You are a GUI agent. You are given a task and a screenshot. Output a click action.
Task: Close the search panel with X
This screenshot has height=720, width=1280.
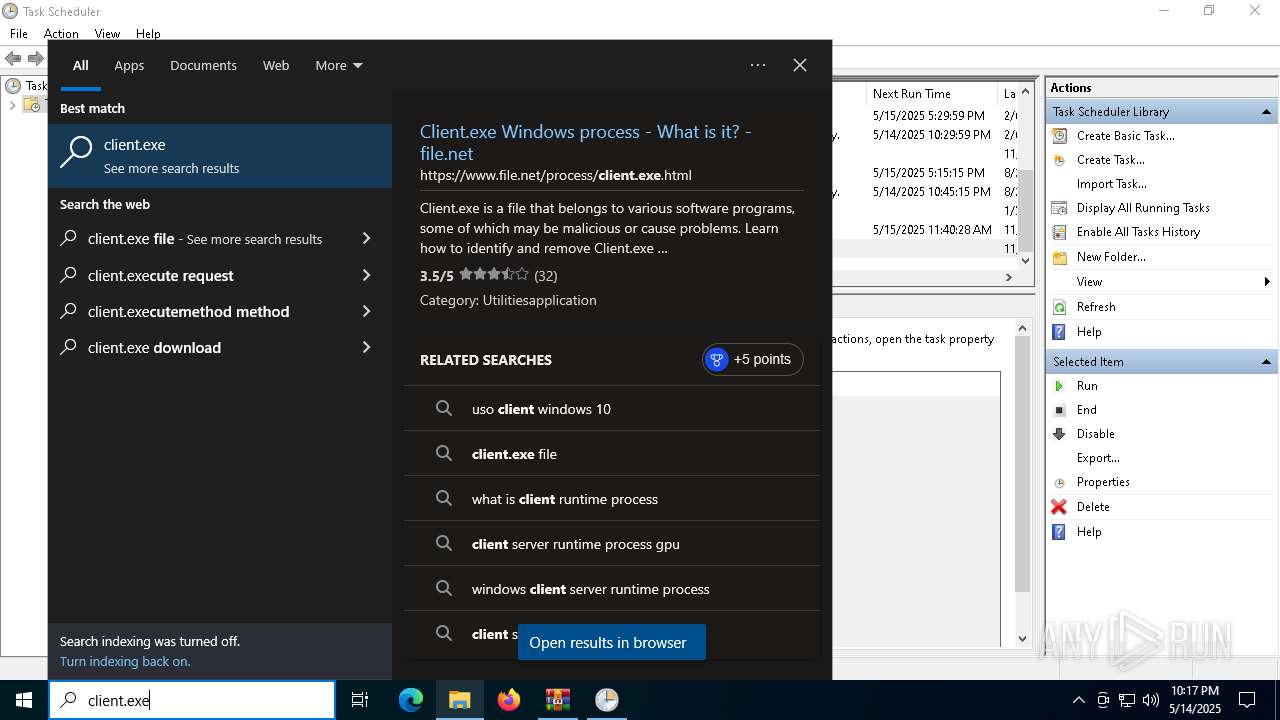pos(800,65)
